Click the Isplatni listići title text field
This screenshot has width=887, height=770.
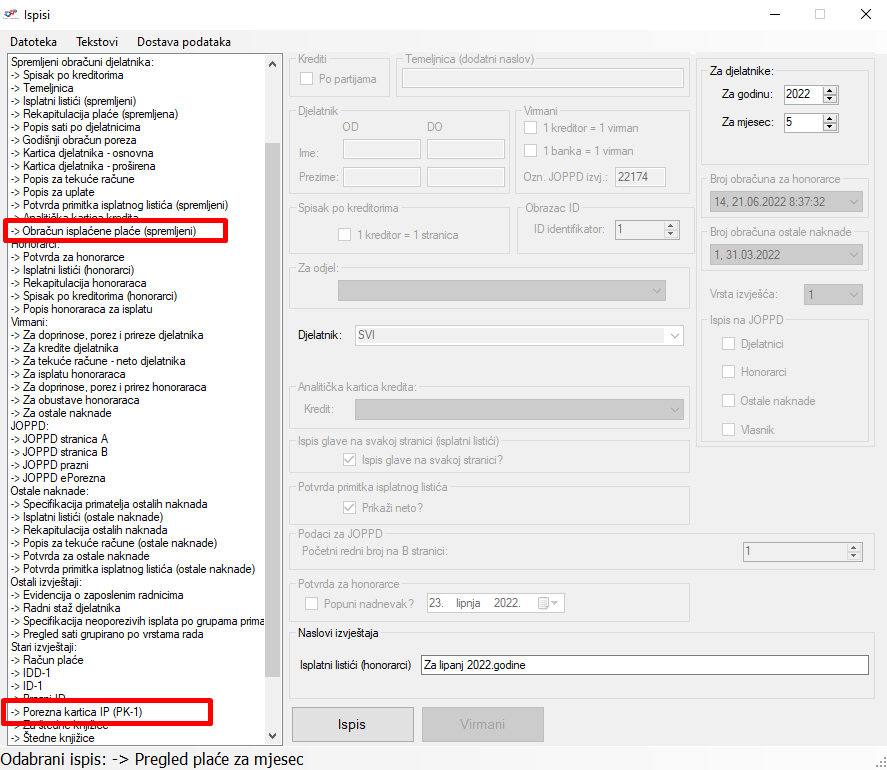click(x=644, y=665)
